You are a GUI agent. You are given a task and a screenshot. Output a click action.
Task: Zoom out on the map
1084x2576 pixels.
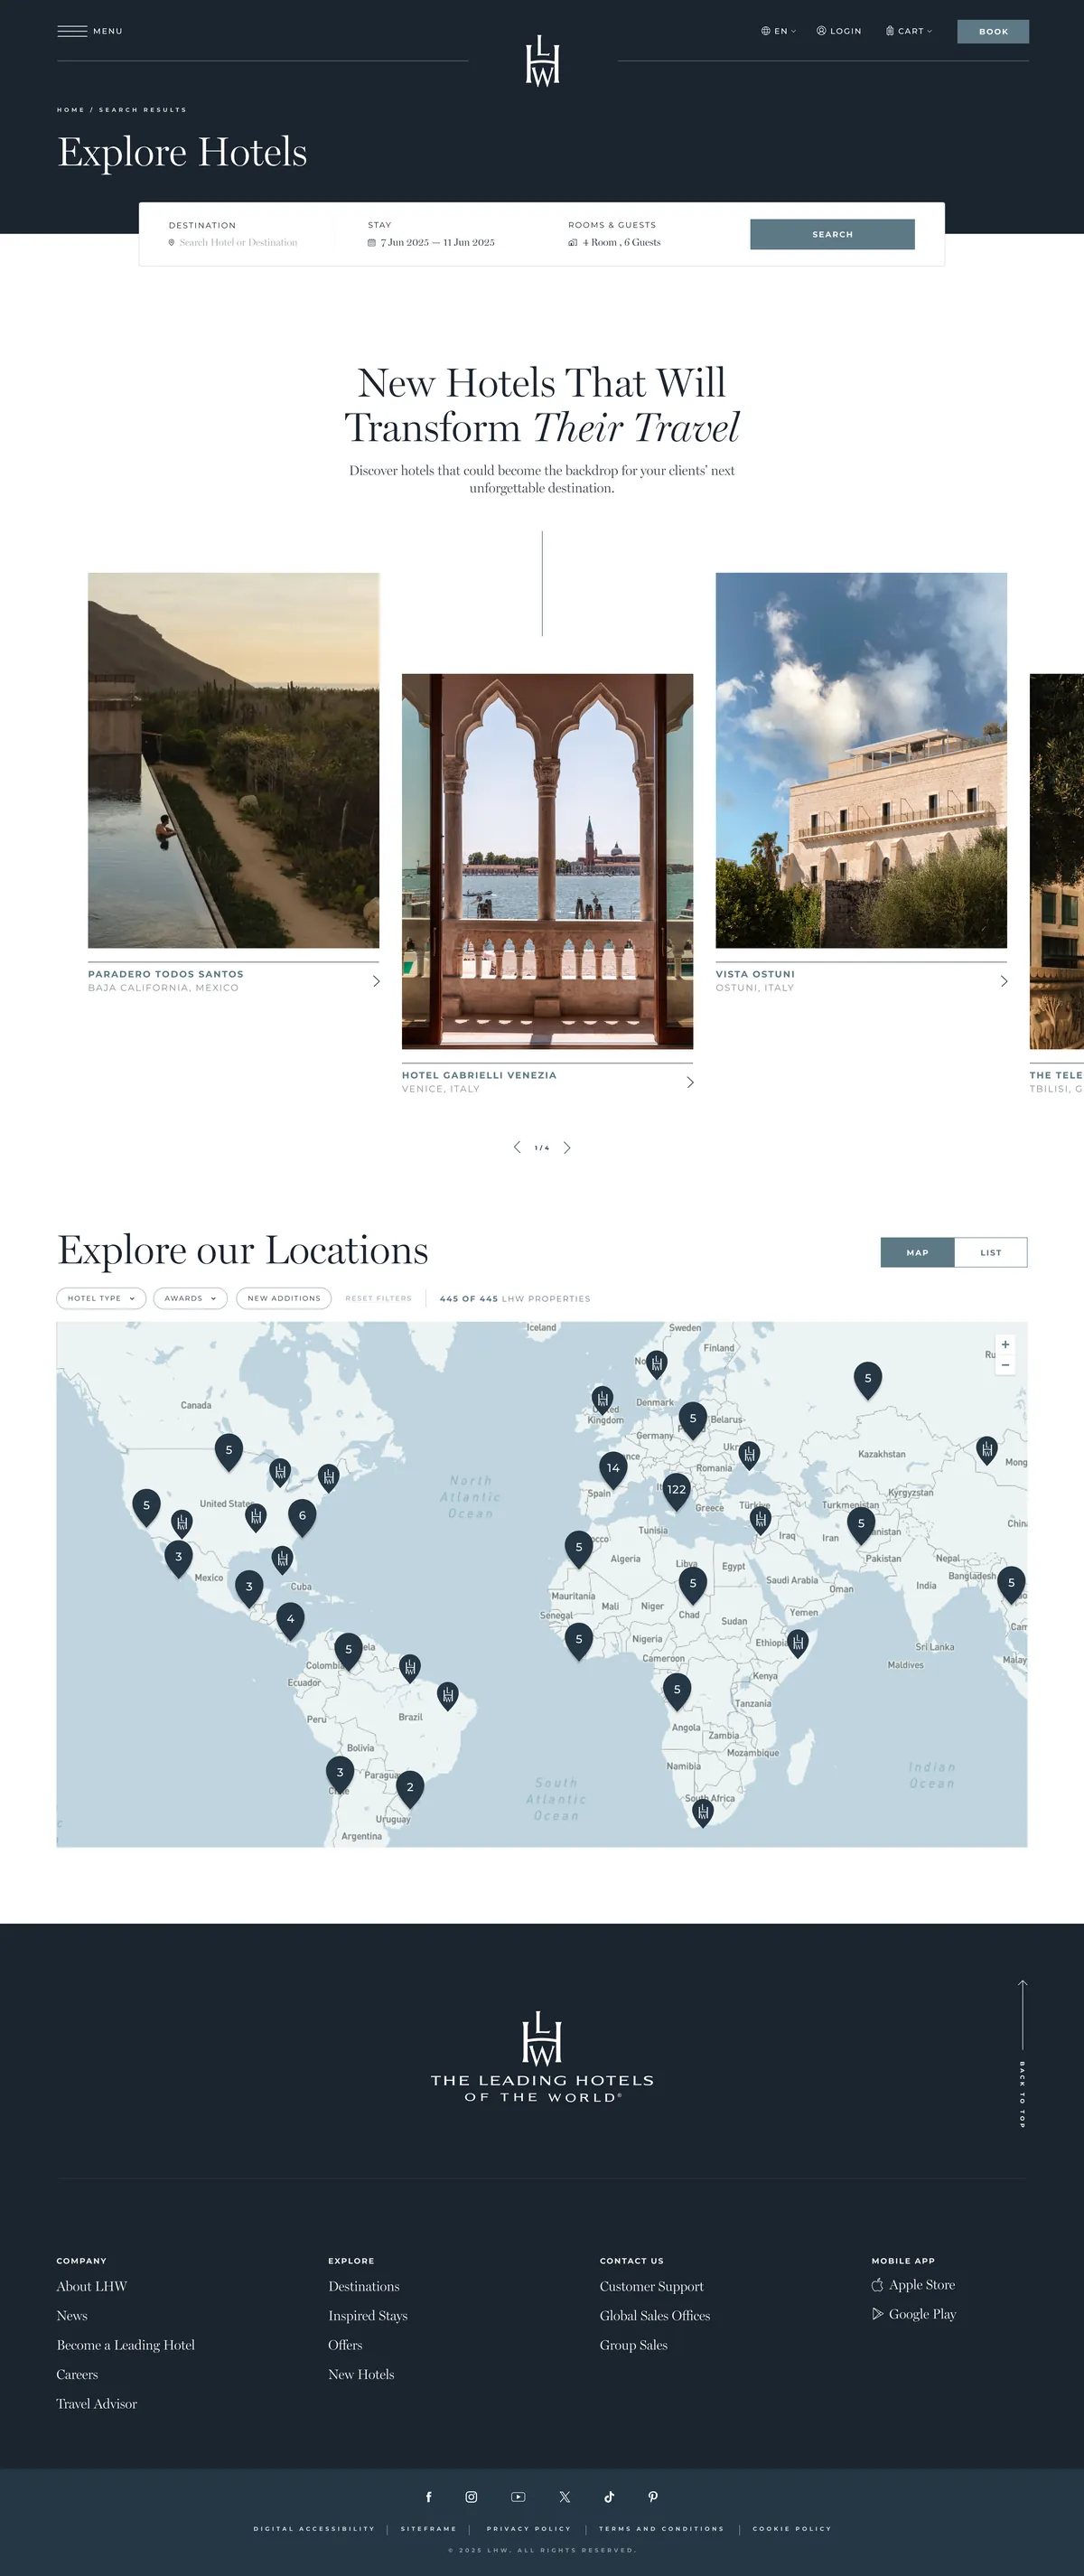[1005, 1364]
